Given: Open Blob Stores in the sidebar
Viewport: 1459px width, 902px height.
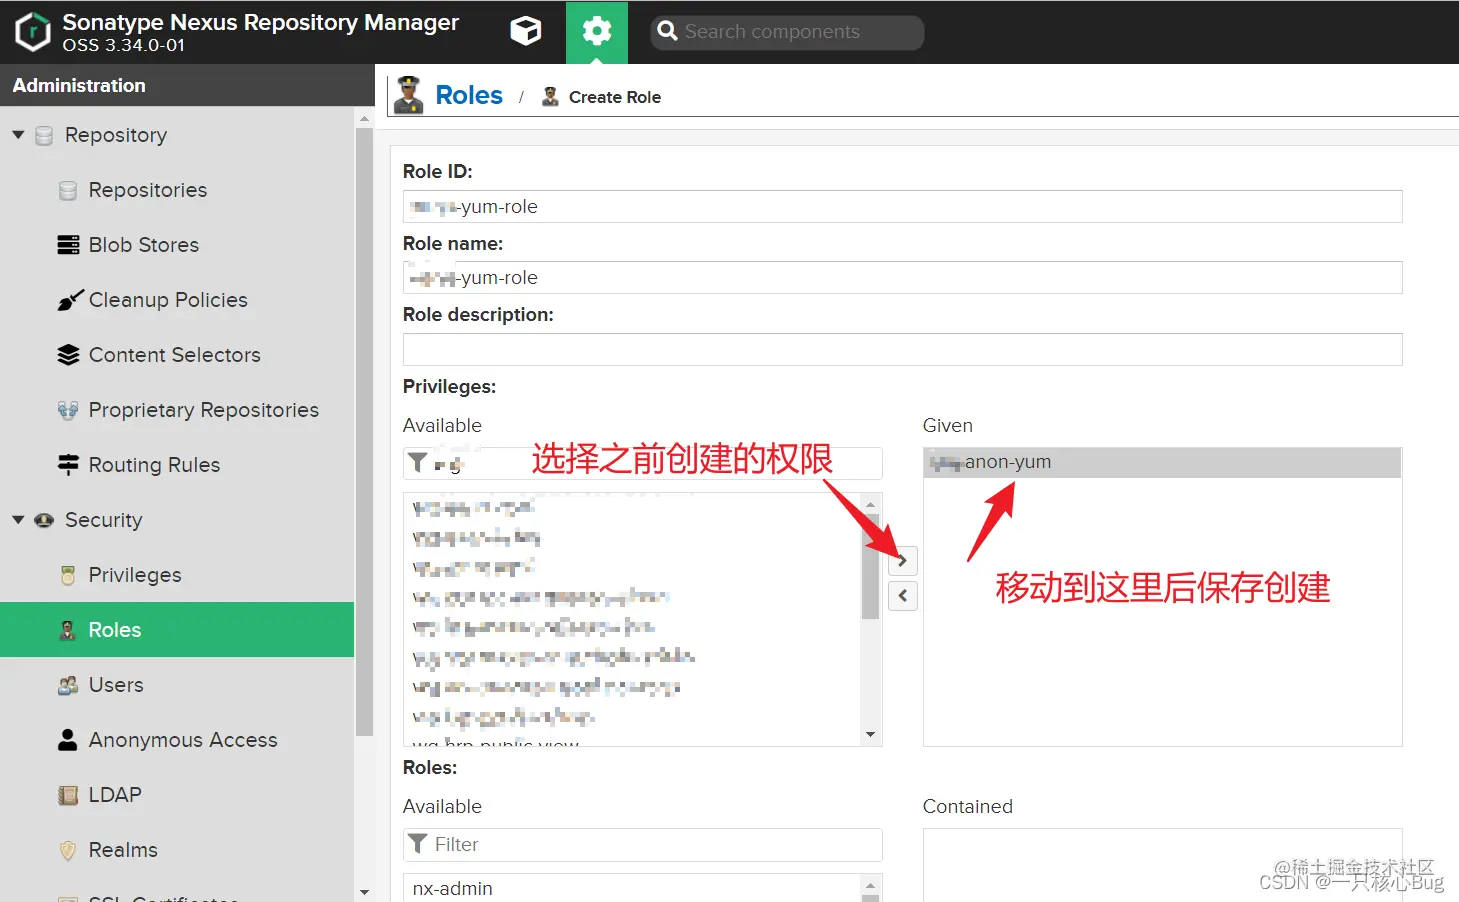Looking at the screenshot, I should [x=144, y=245].
